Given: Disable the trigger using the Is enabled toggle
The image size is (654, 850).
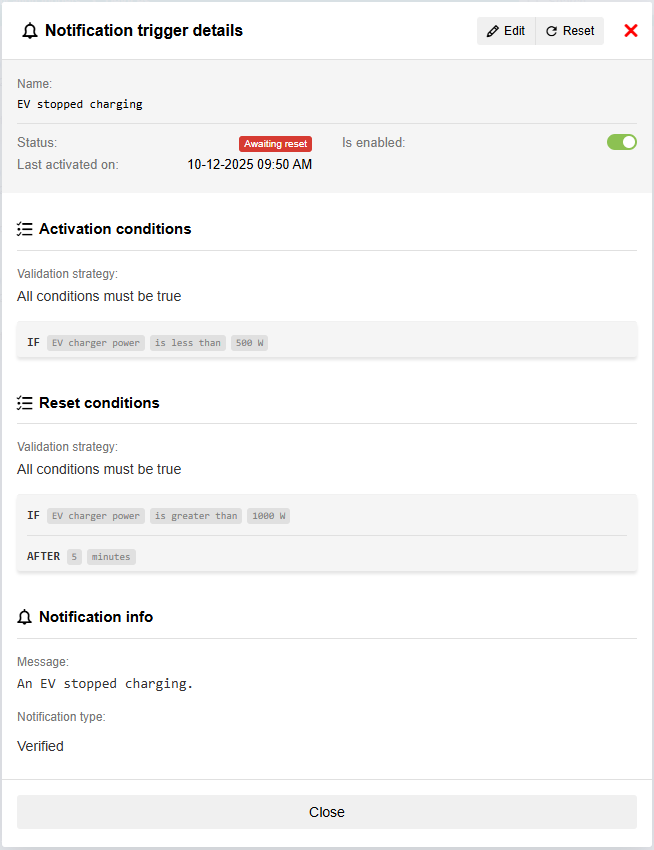Looking at the screenshot, I should [x=621, y=142].
